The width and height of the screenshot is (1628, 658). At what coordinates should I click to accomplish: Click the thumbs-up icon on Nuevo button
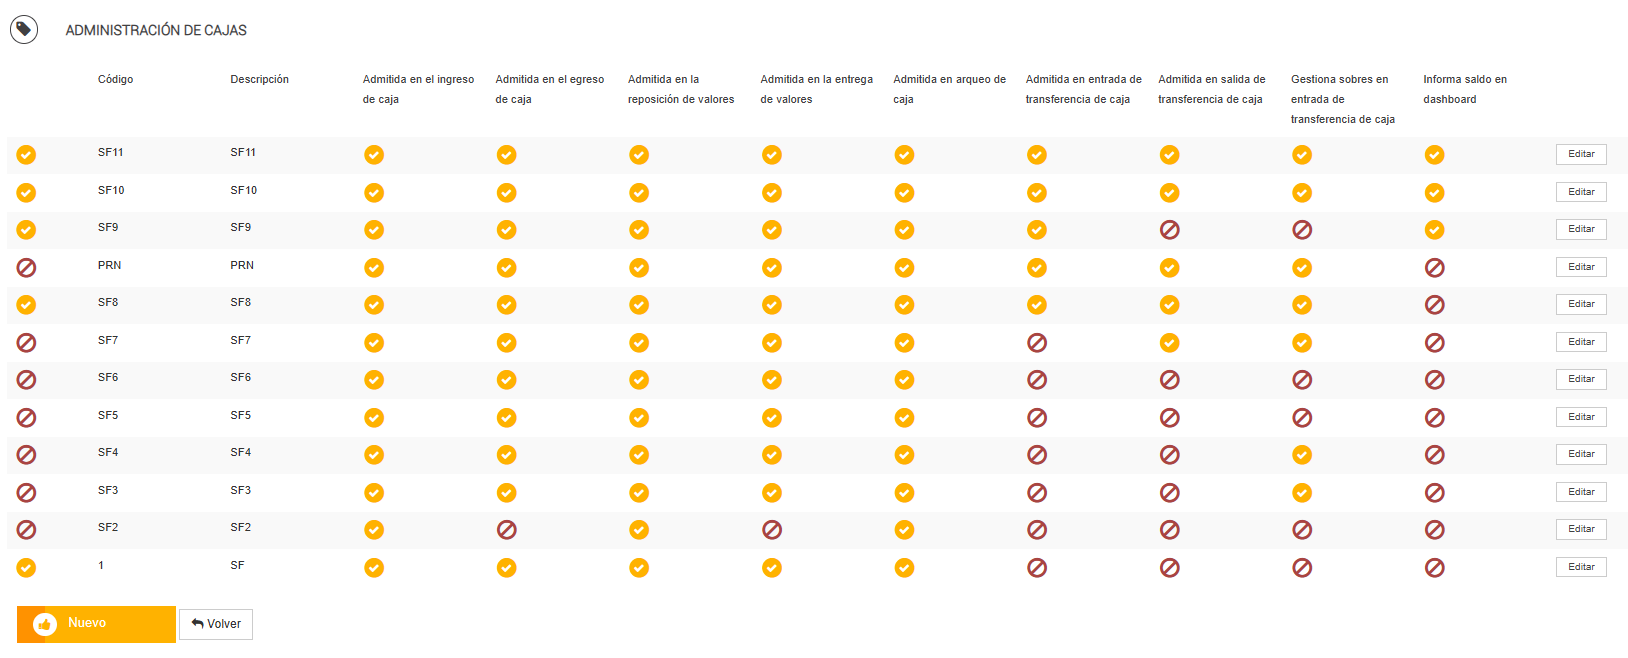click(44, 624)
